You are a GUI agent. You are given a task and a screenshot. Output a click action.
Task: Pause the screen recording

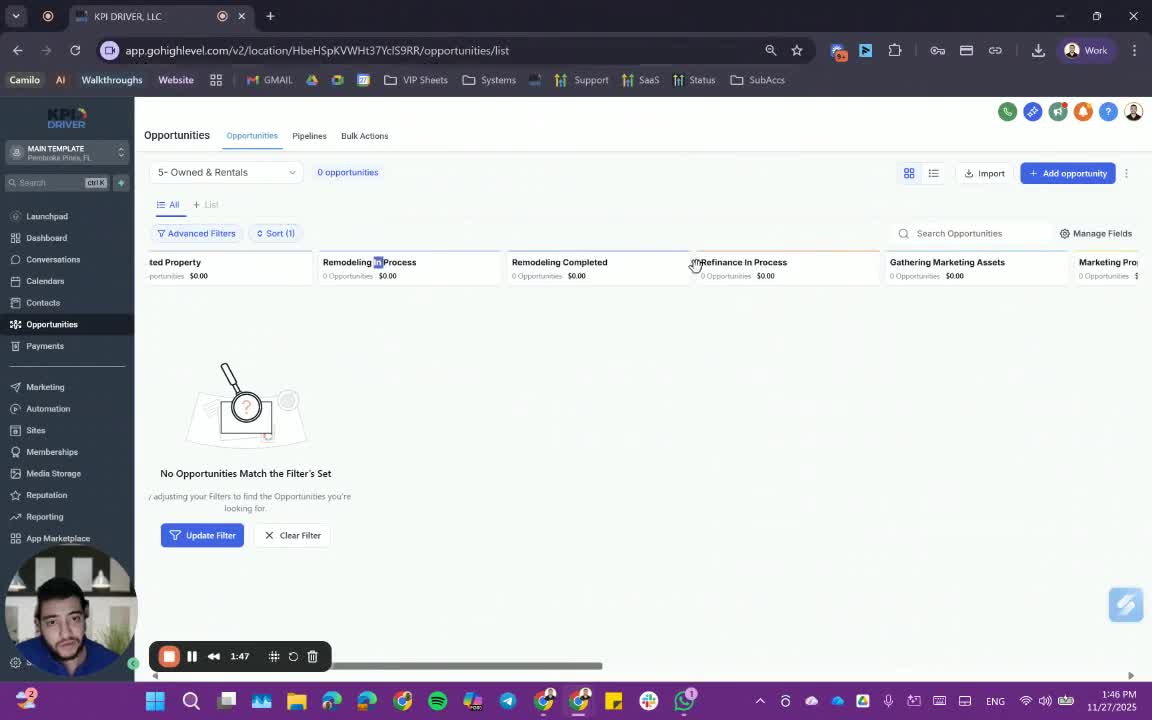192,657
